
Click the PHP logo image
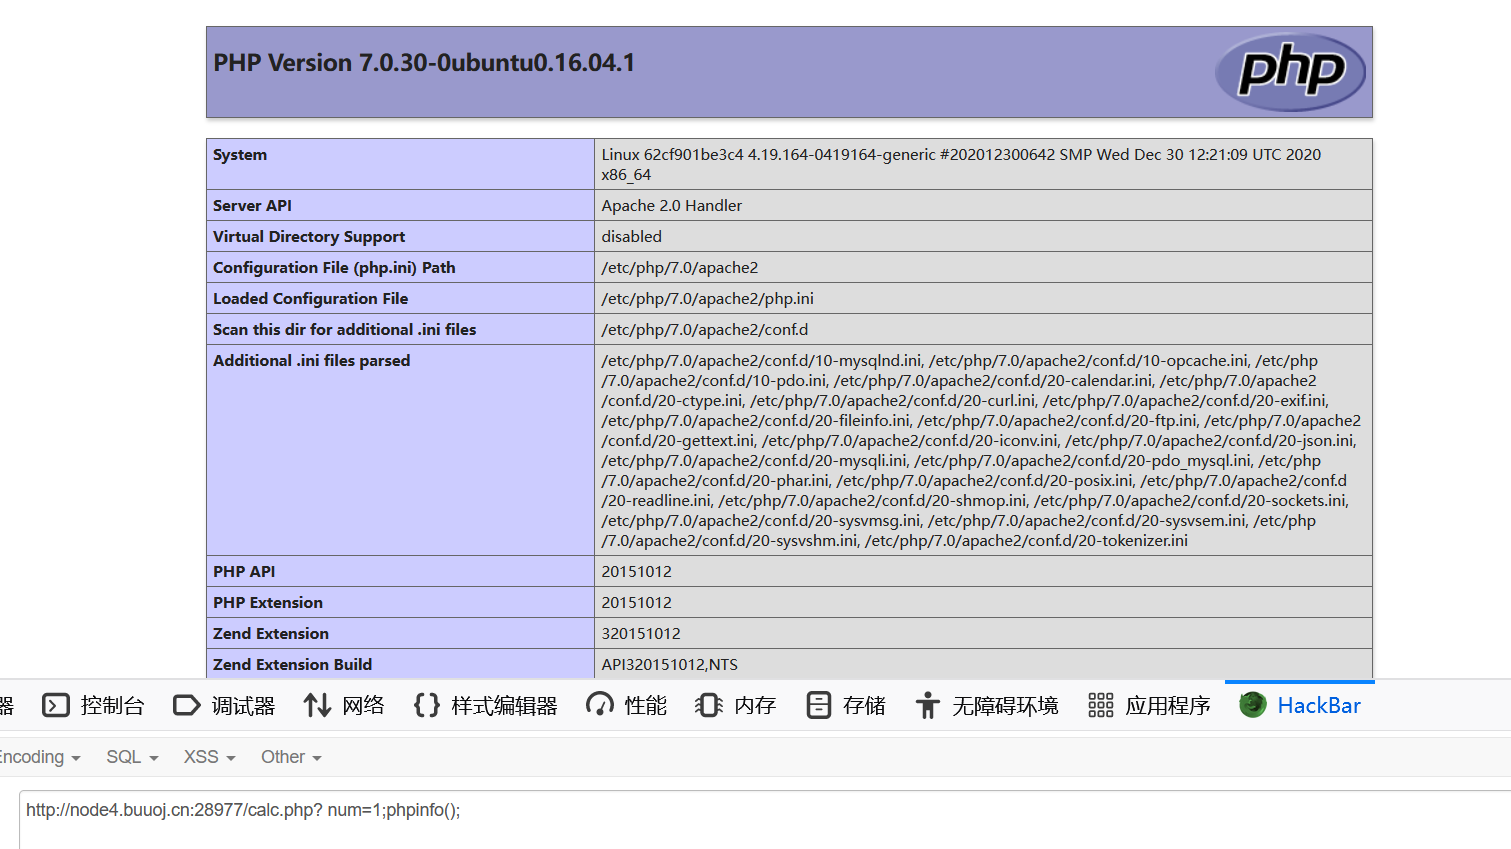pyautogui.click(x=1290, y=71)
